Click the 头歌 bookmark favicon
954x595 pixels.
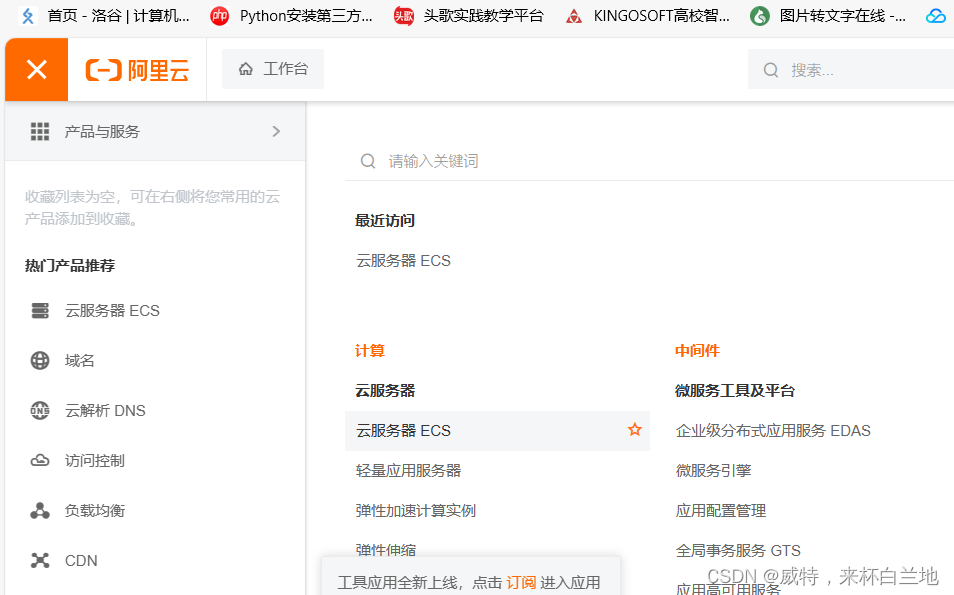(x=403, y=16)
